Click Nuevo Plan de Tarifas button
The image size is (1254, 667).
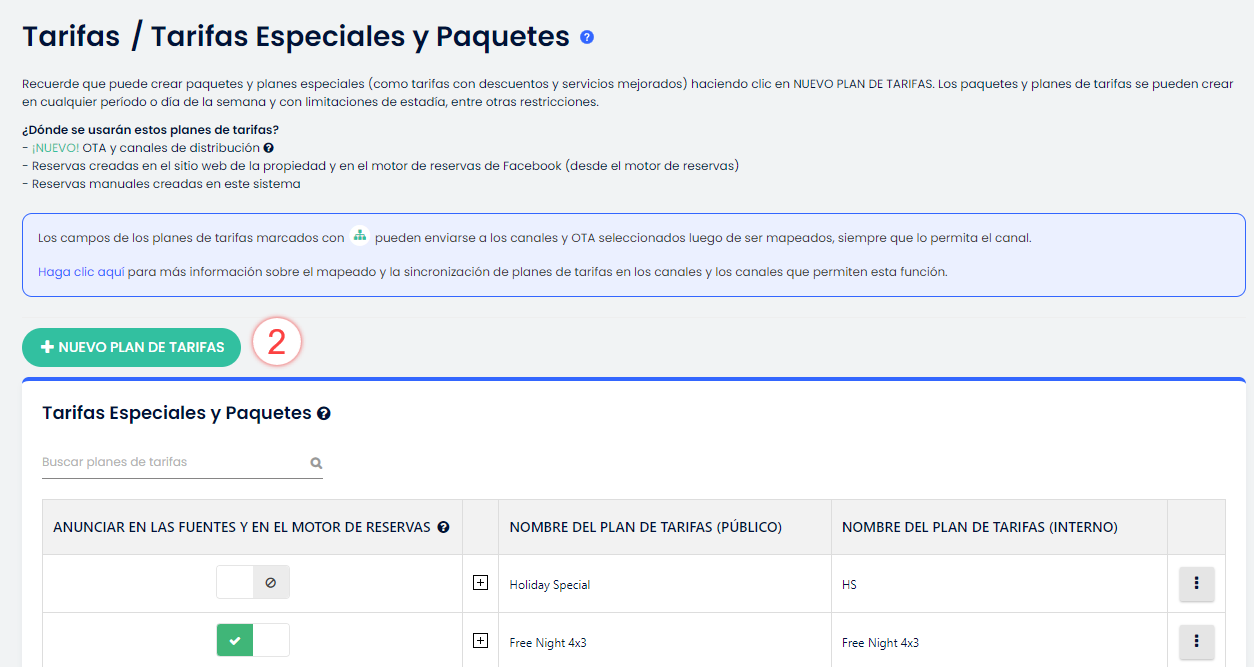pos(132,347)
